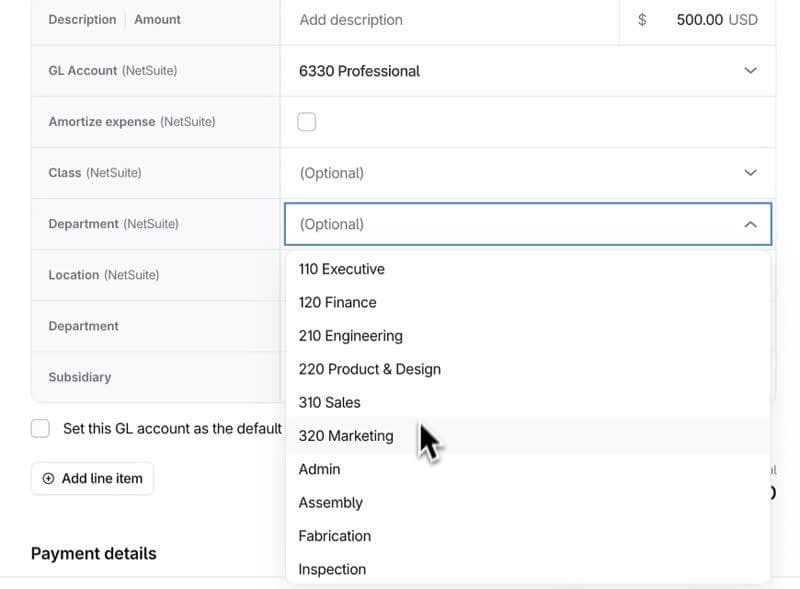The image size is (800, 589).
Task: Select the Fabrication option
Action: tap(335, 536)
